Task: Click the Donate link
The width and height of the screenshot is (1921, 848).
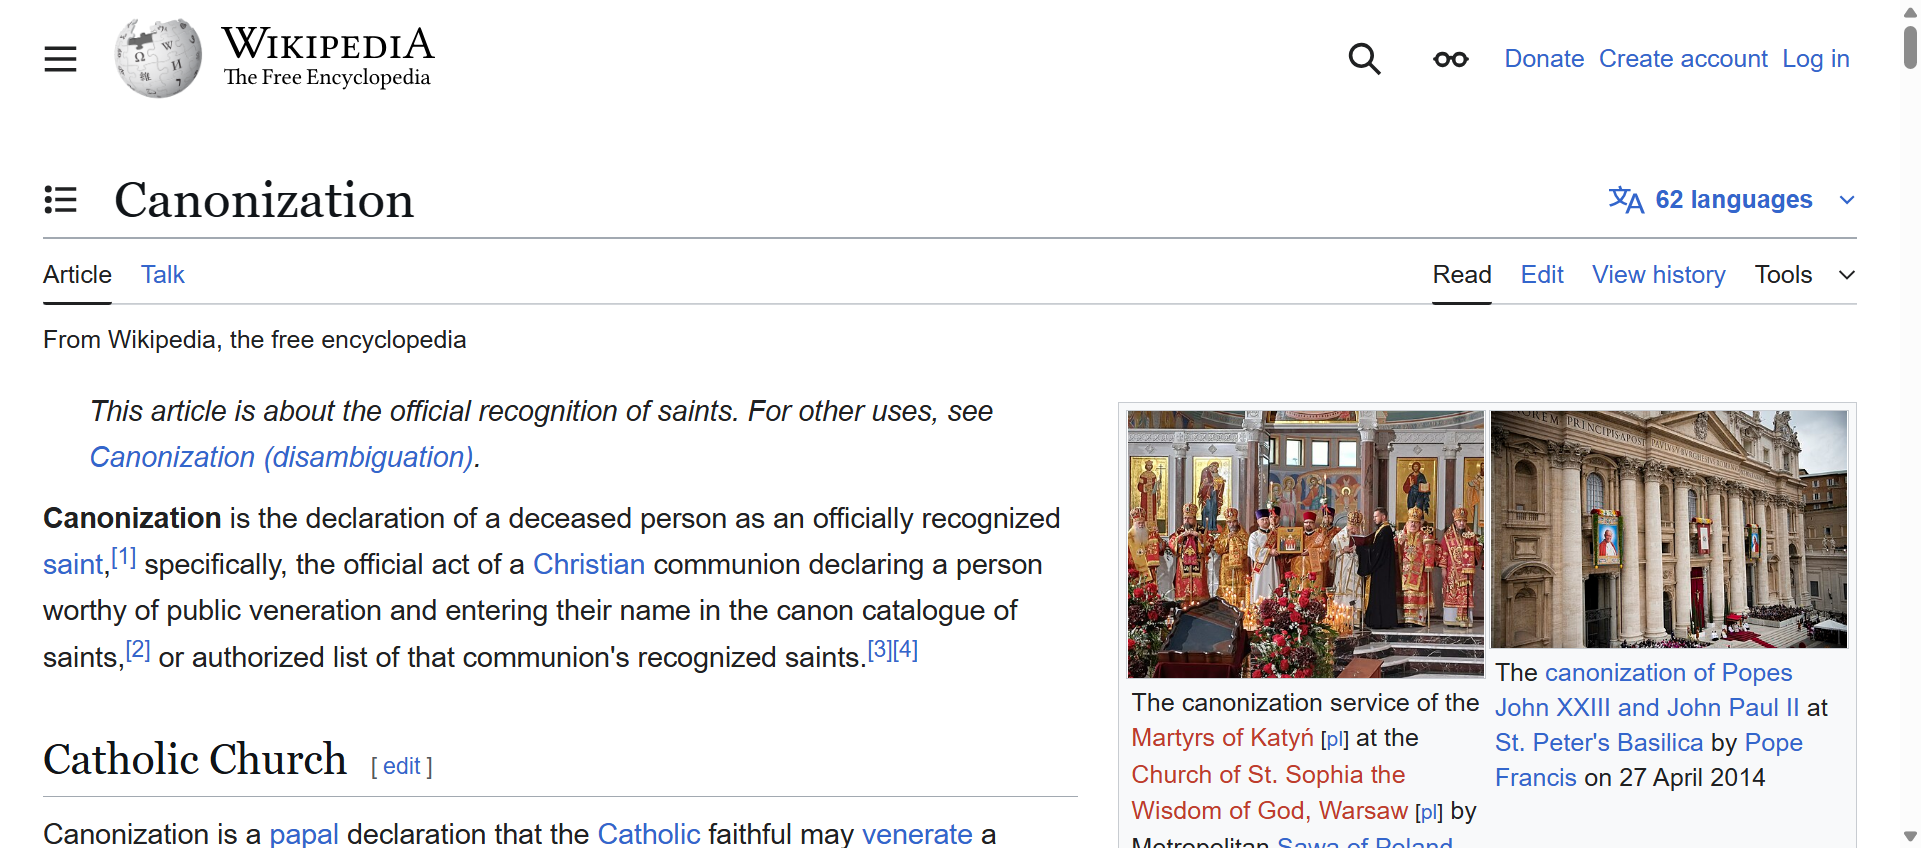Action: pyautogui.click(x=1544, y=59)
